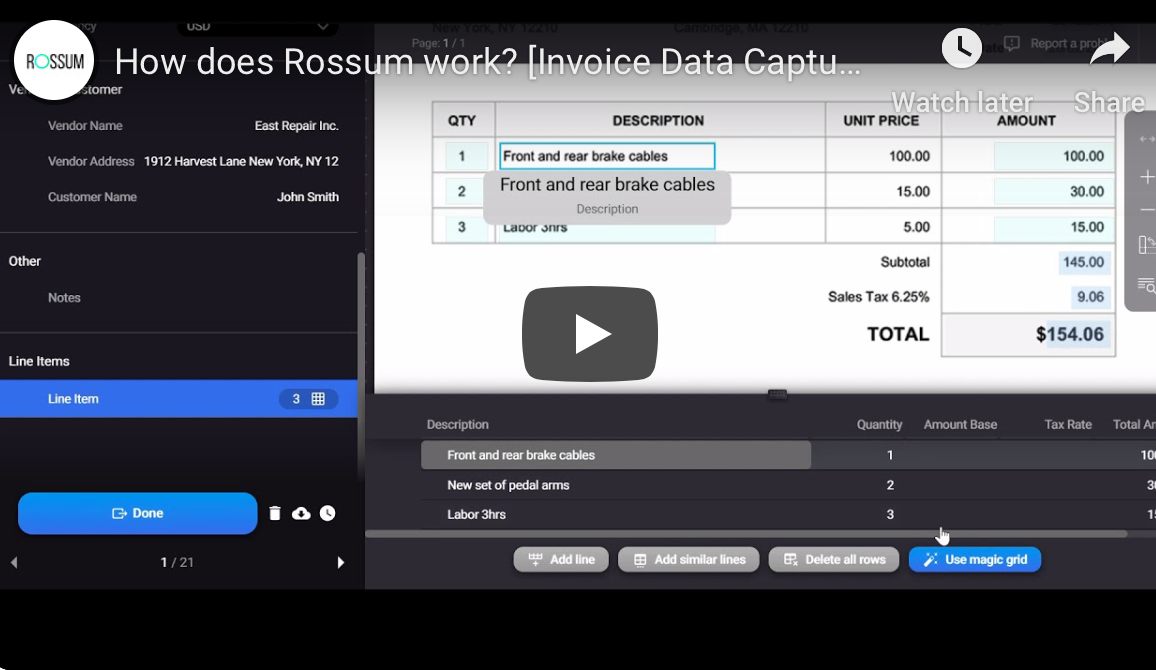Click the line items horizontal scrollbar
Viewport: 1156px width, 670px height.
pyautogui.click(x=745, y=534)
